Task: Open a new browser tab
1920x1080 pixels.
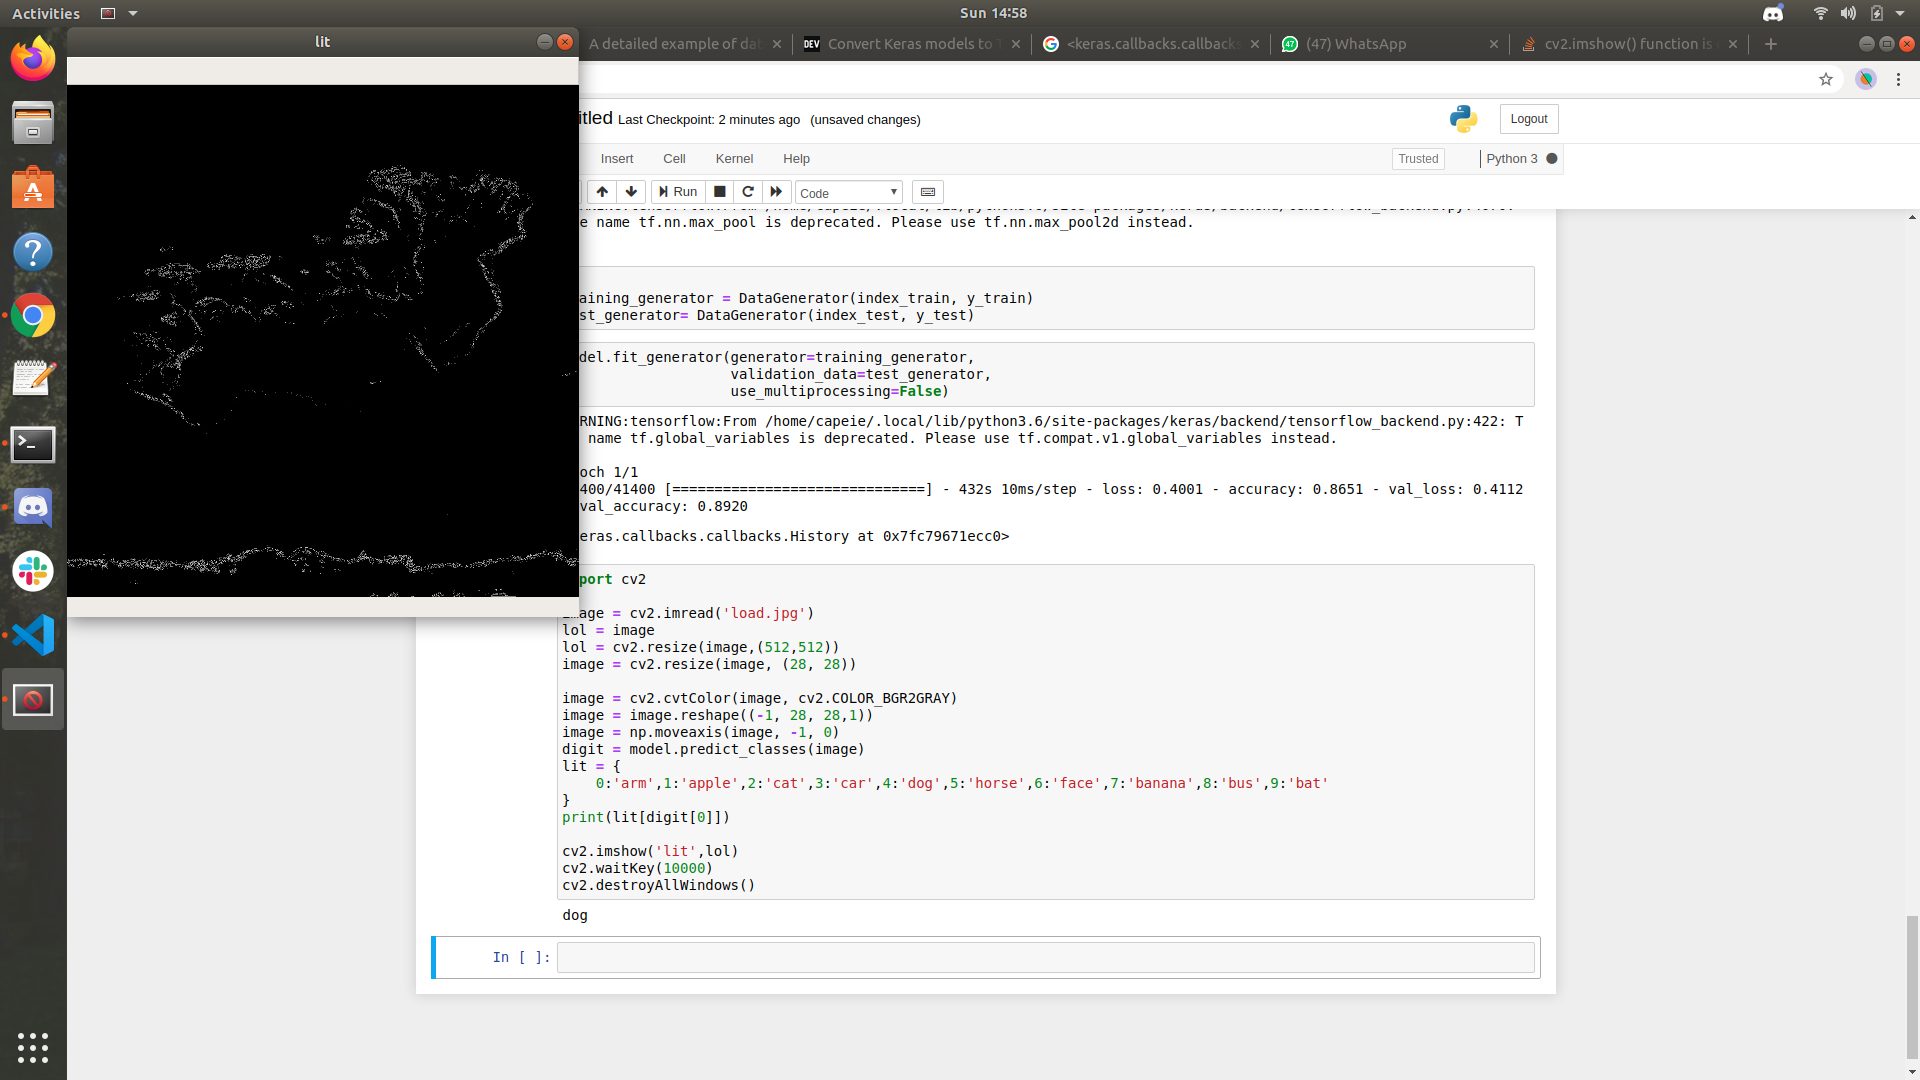Action: (1771, 44)
